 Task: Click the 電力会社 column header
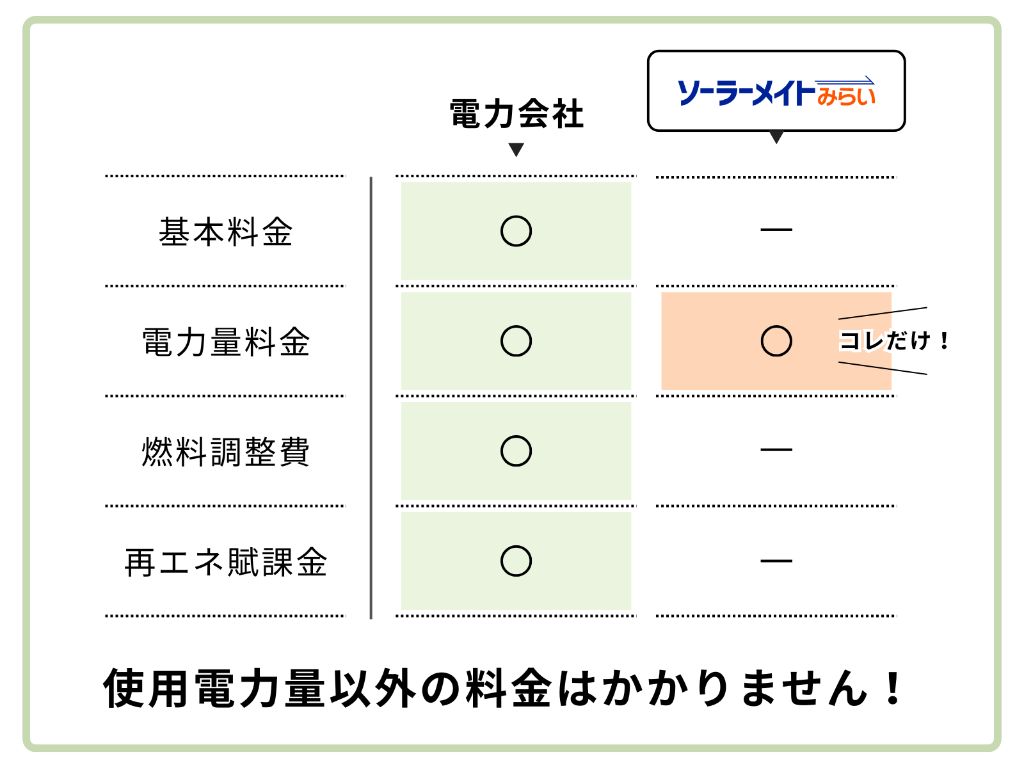(516, 114)
